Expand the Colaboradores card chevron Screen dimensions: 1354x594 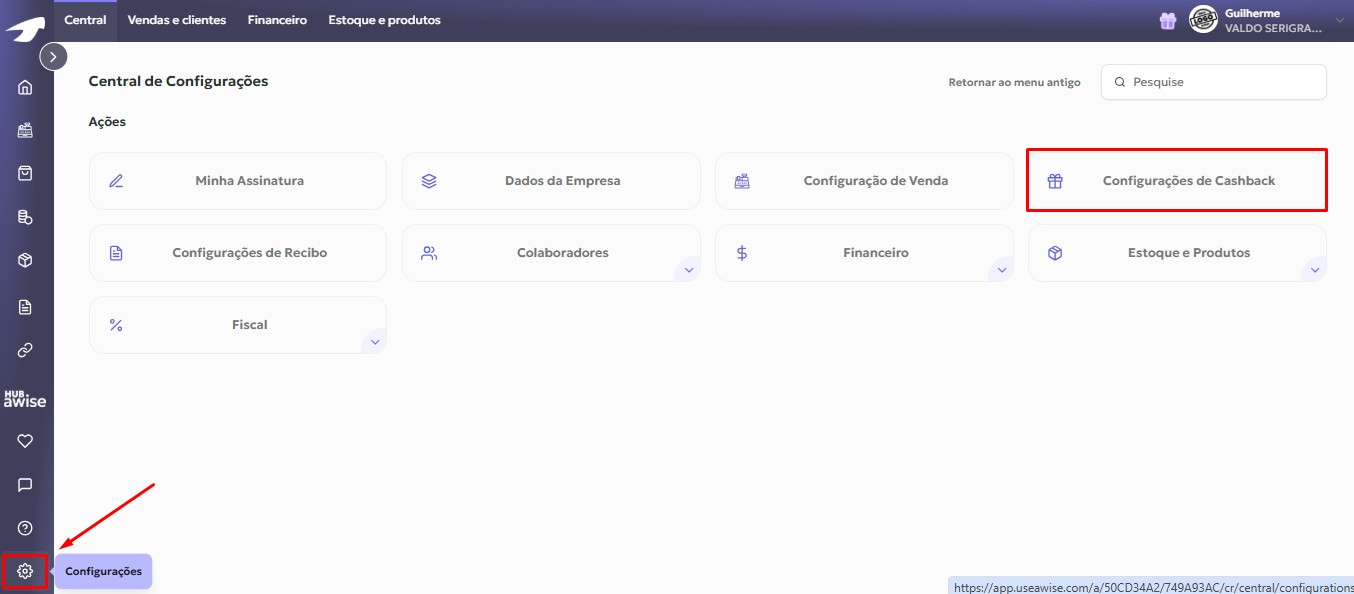688,270
